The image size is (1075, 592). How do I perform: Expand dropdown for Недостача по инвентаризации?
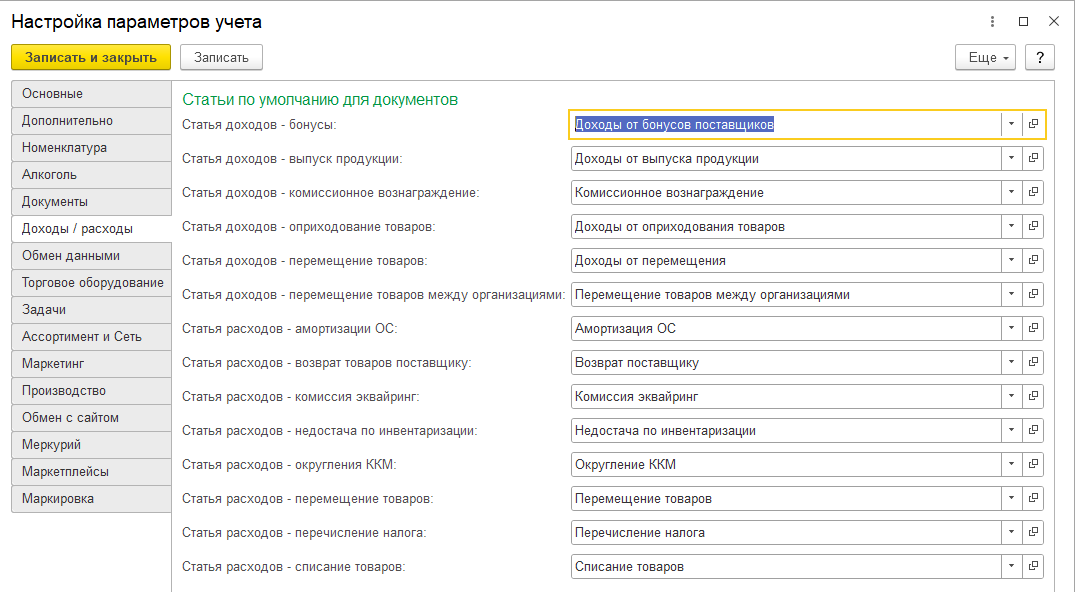[x=1011, y=430]
